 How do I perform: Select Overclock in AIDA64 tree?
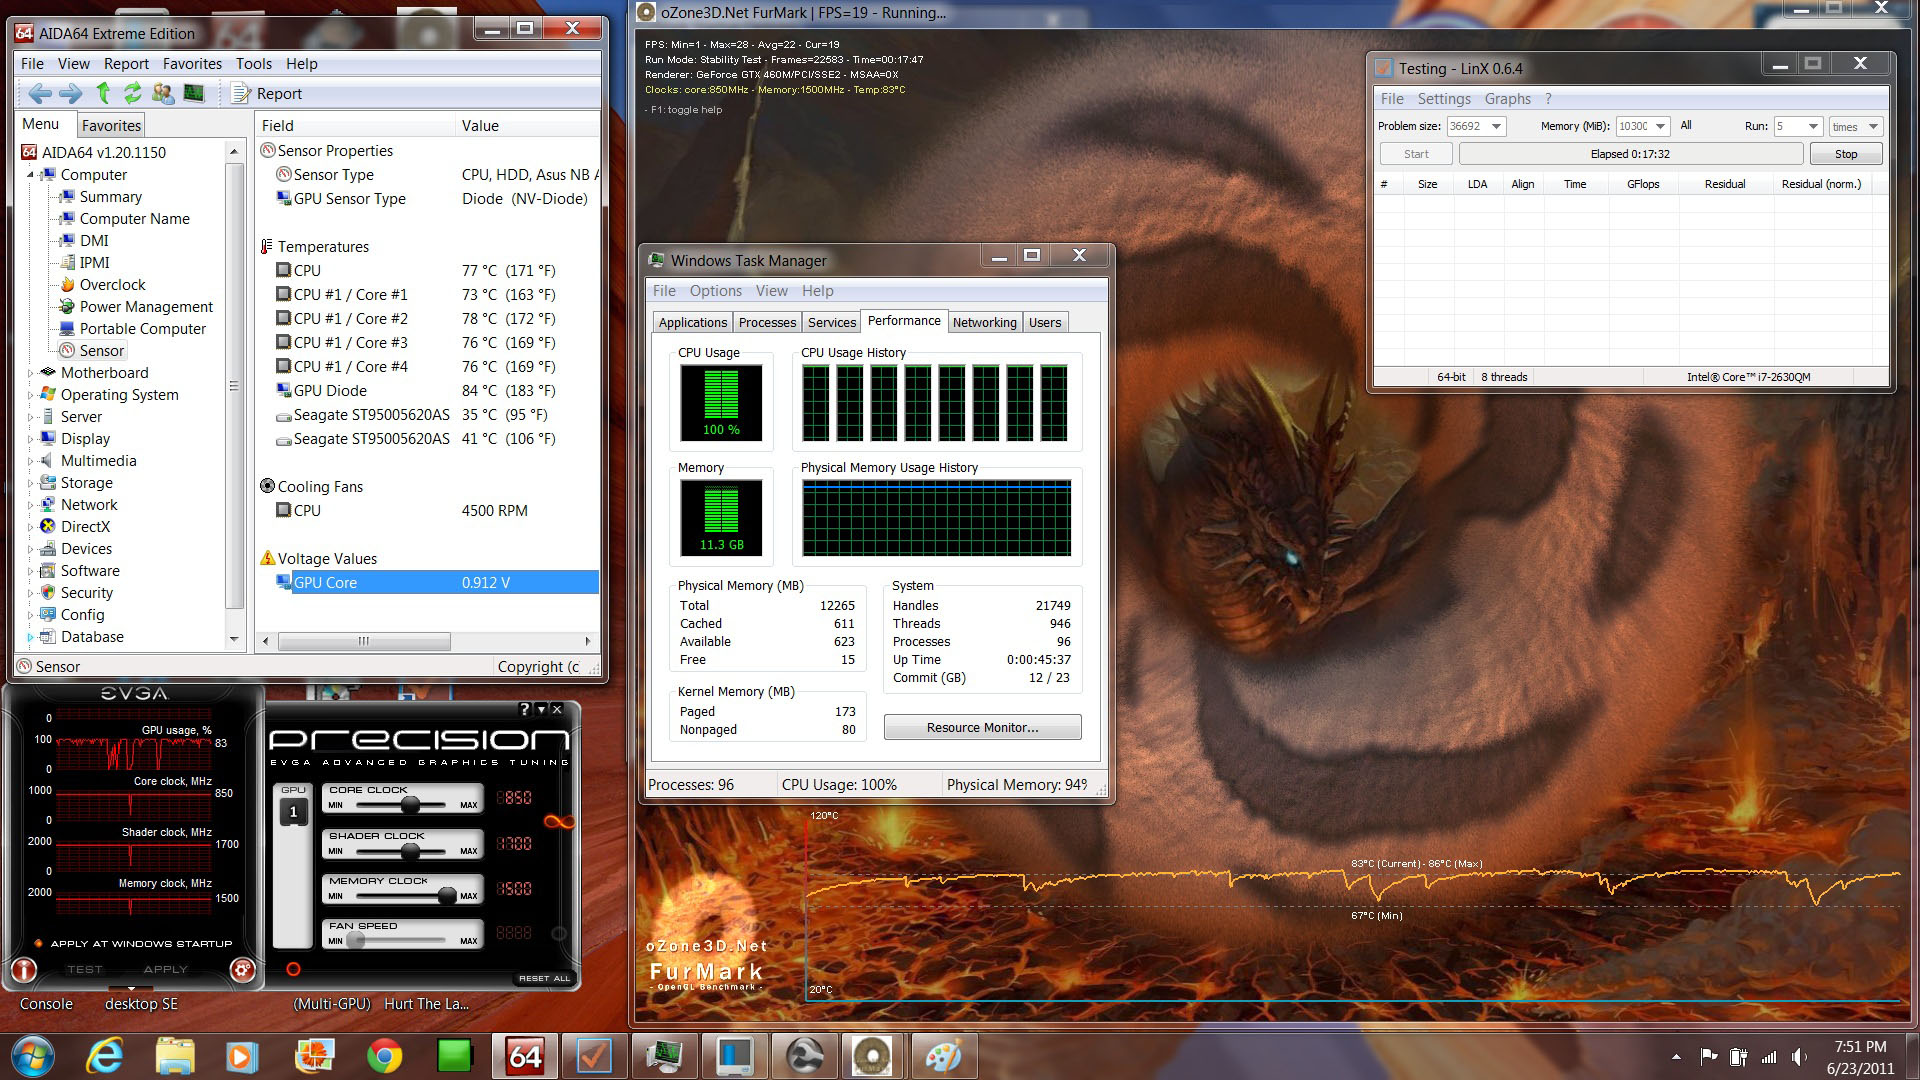[112, 285]
